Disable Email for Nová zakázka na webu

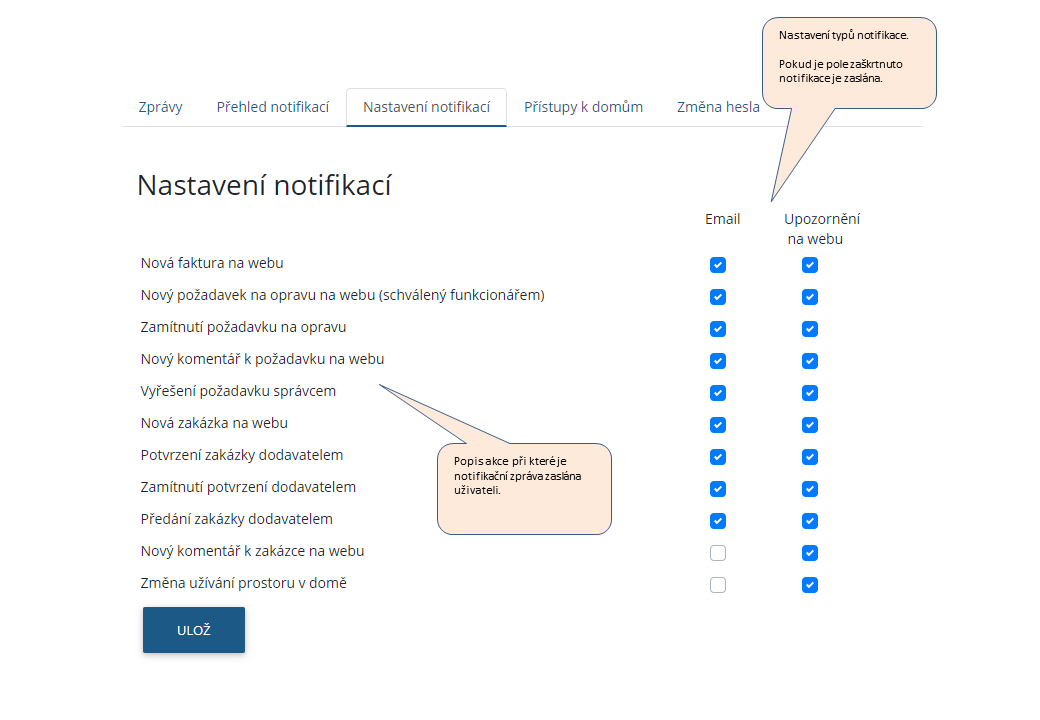click(718, 425)
